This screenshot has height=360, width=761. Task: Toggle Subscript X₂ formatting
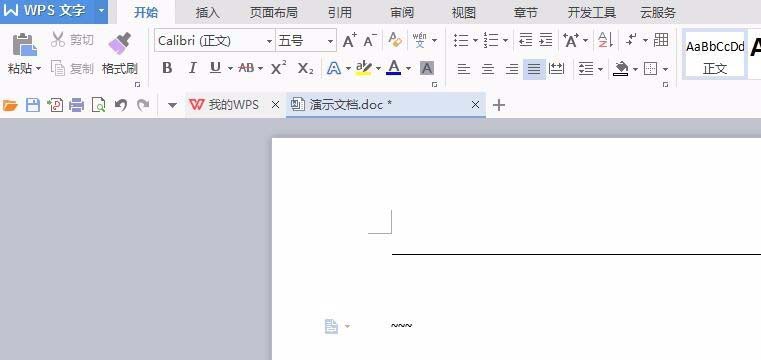(305, 68)
